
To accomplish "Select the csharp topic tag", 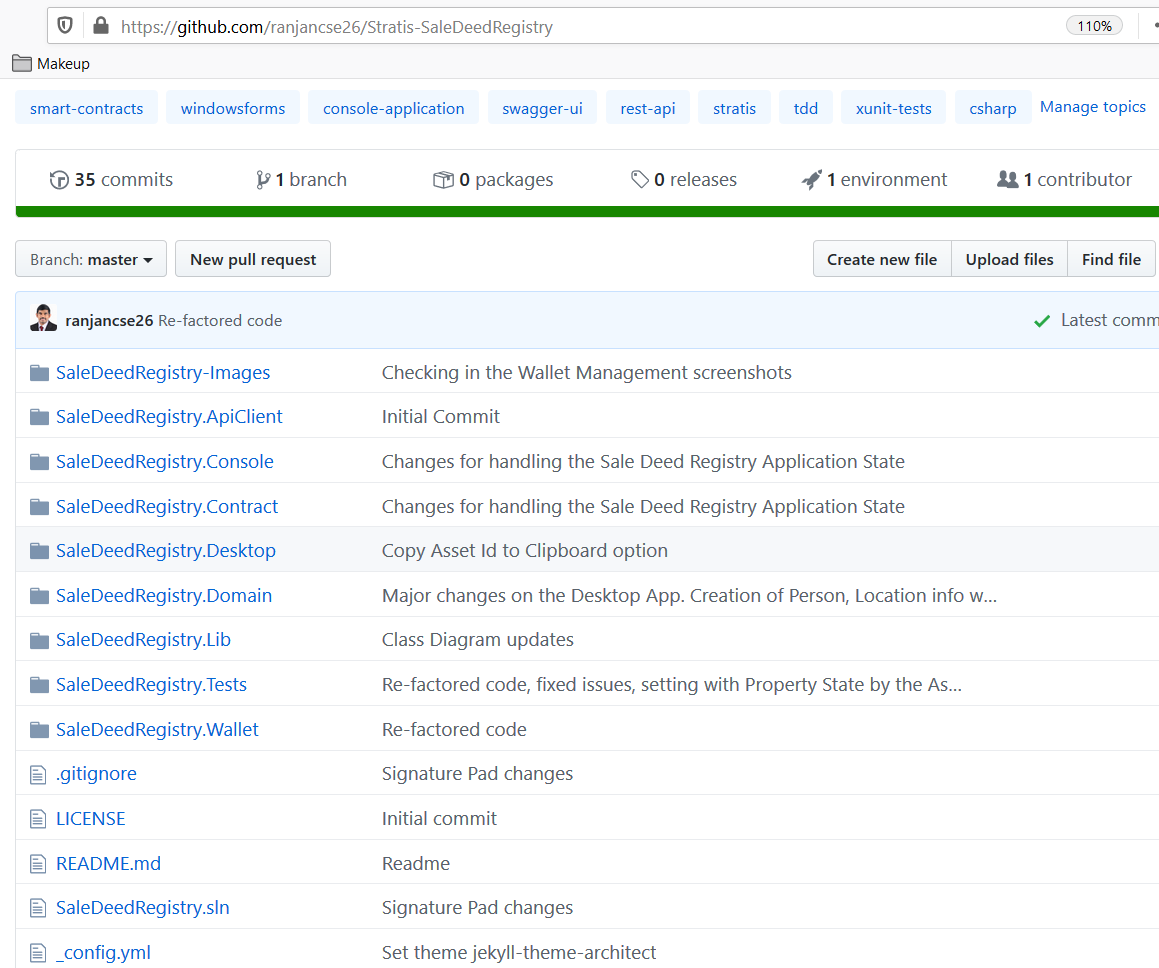I will pos(993,108).
